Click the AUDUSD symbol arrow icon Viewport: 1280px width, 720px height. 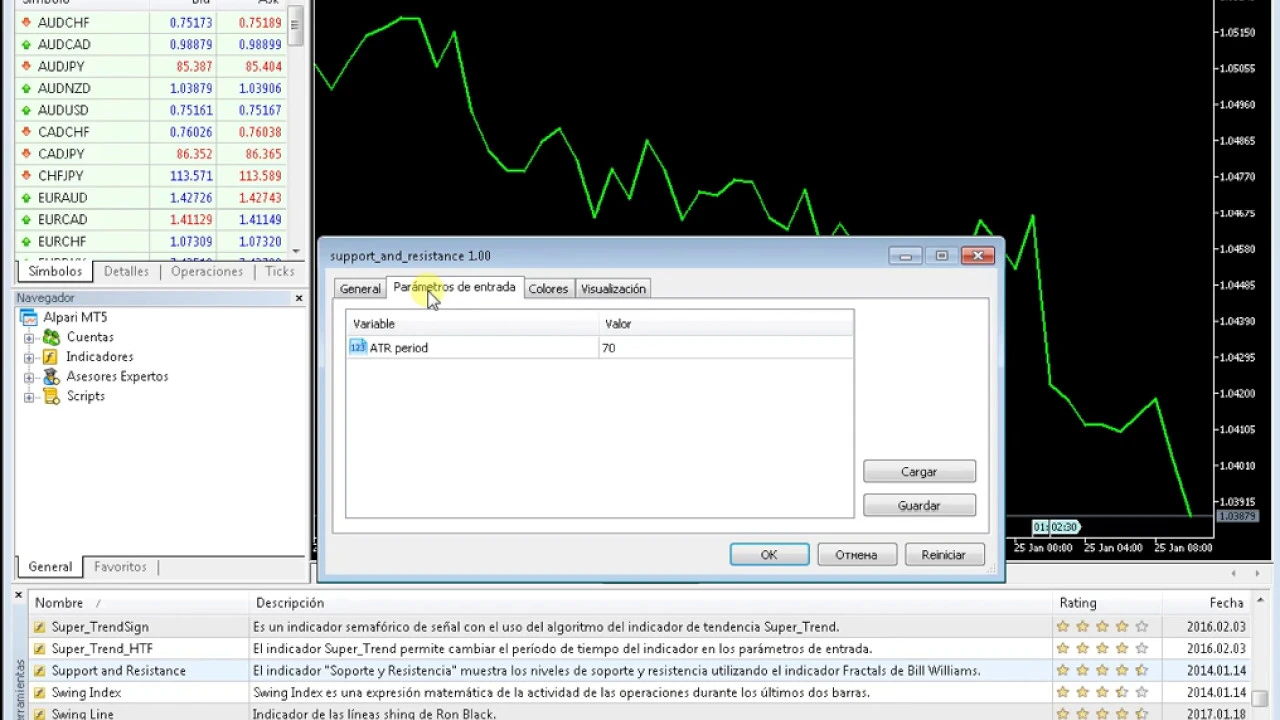pos(26,110)
